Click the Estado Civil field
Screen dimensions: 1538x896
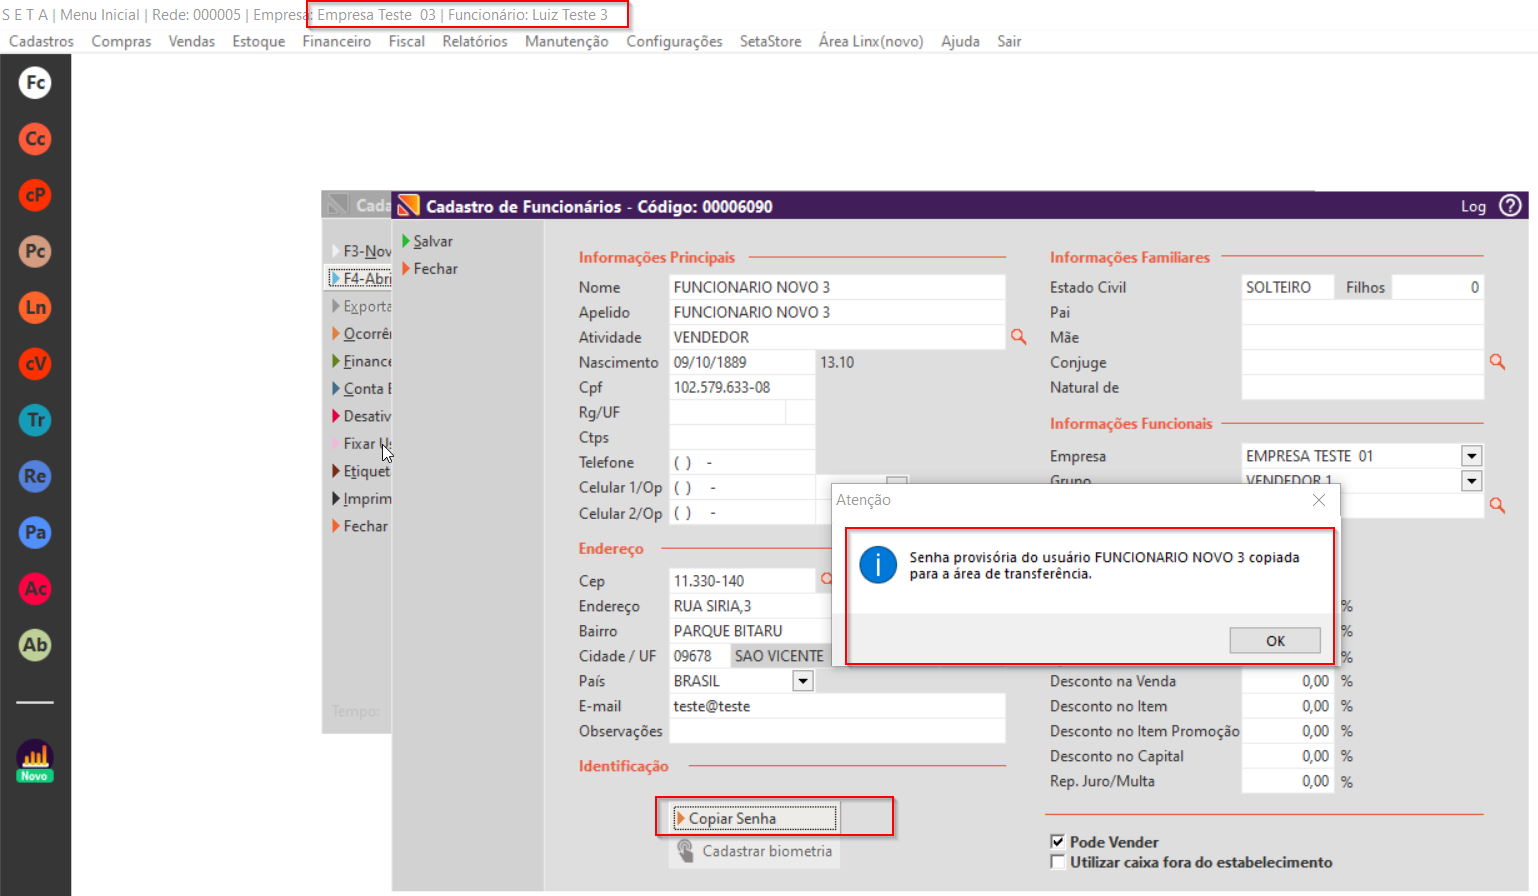(1287, 287)
